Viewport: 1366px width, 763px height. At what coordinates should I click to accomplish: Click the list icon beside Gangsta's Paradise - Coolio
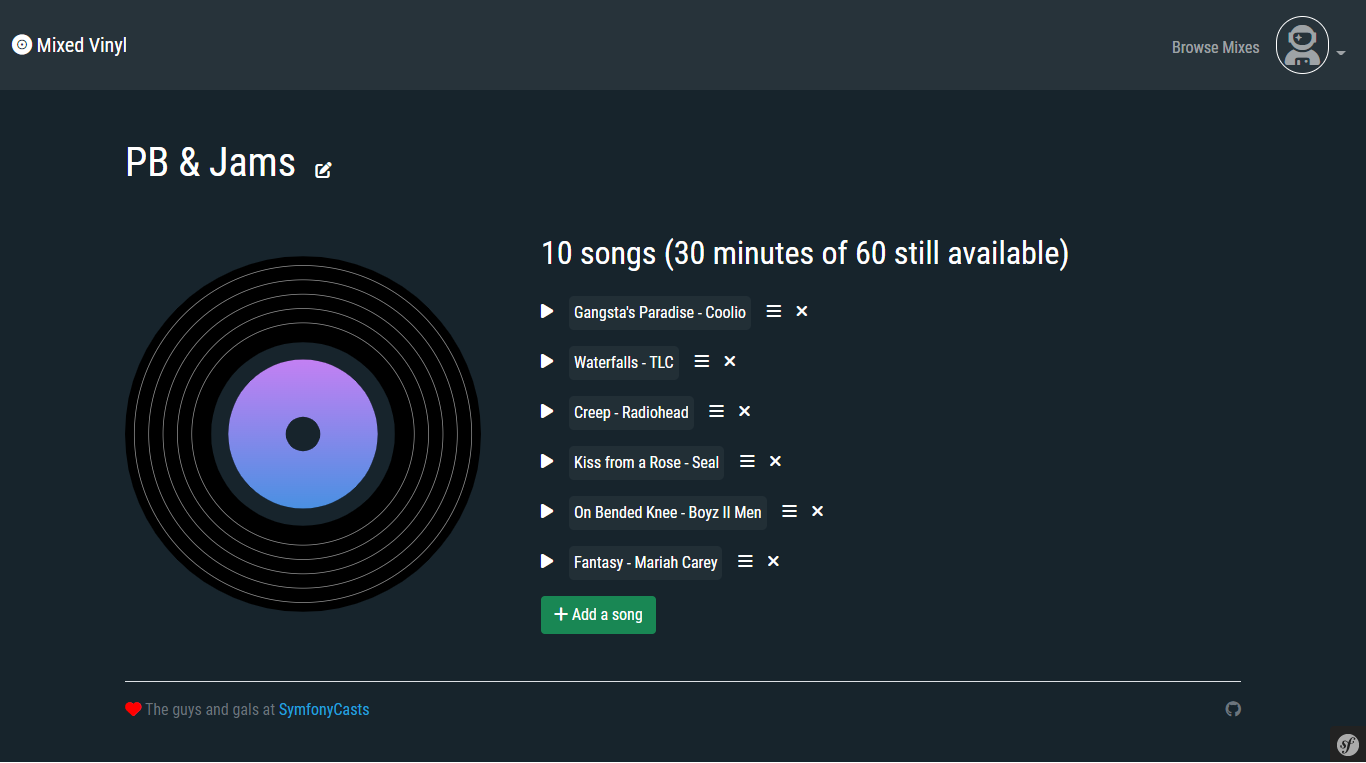click(x=773, y=310)
